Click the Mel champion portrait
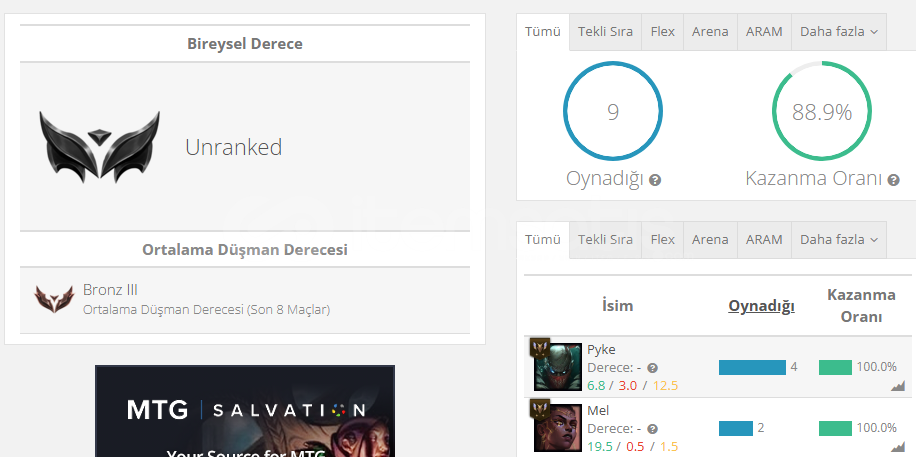The width and height of the screenshot is (916, 457). click(558, 428)
